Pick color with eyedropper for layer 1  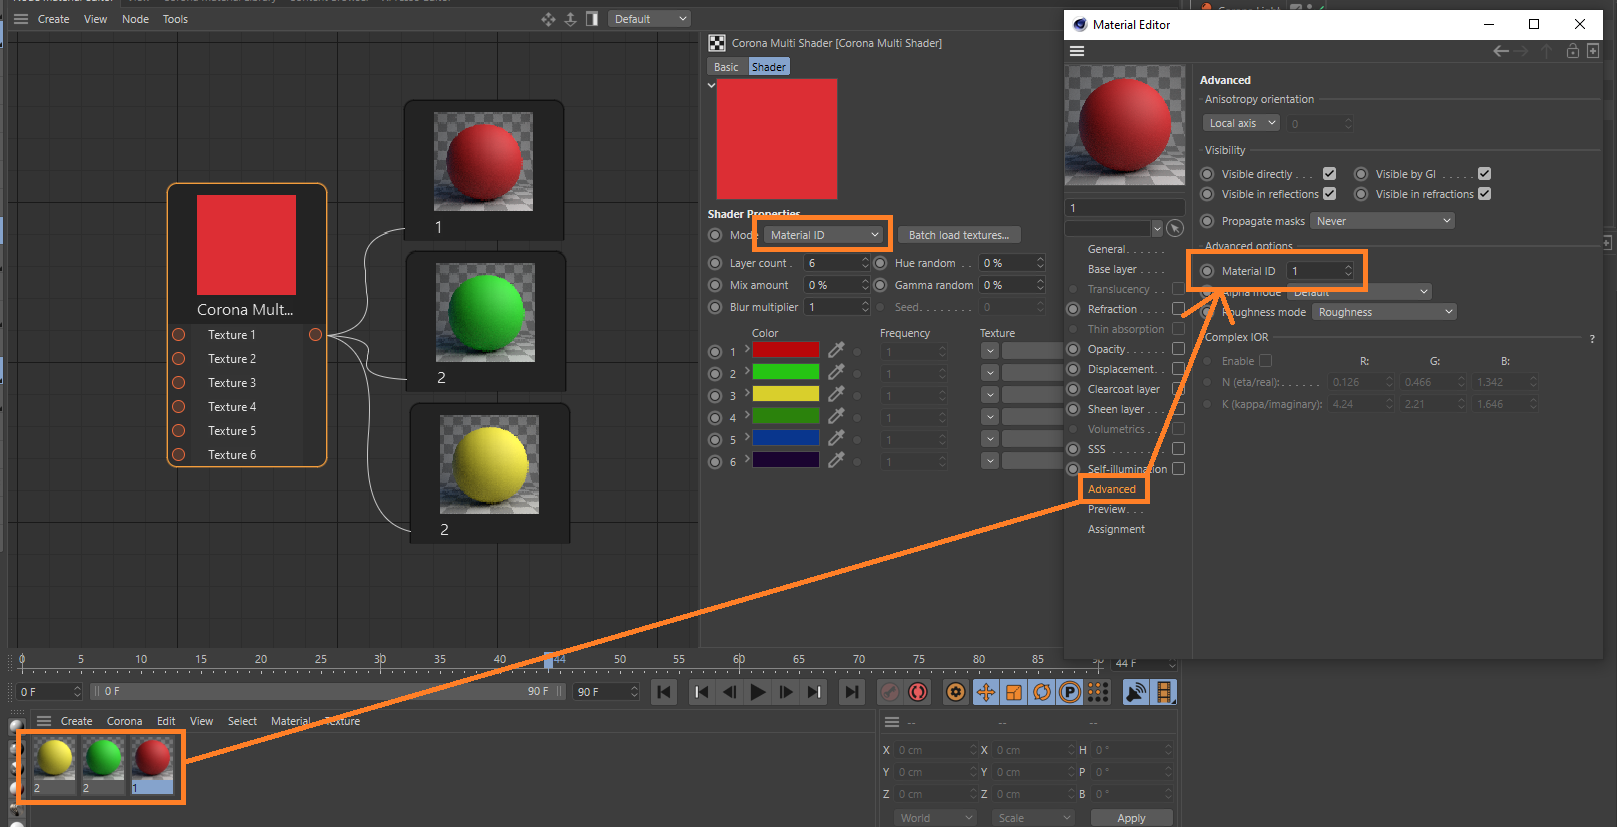(836, 350)
